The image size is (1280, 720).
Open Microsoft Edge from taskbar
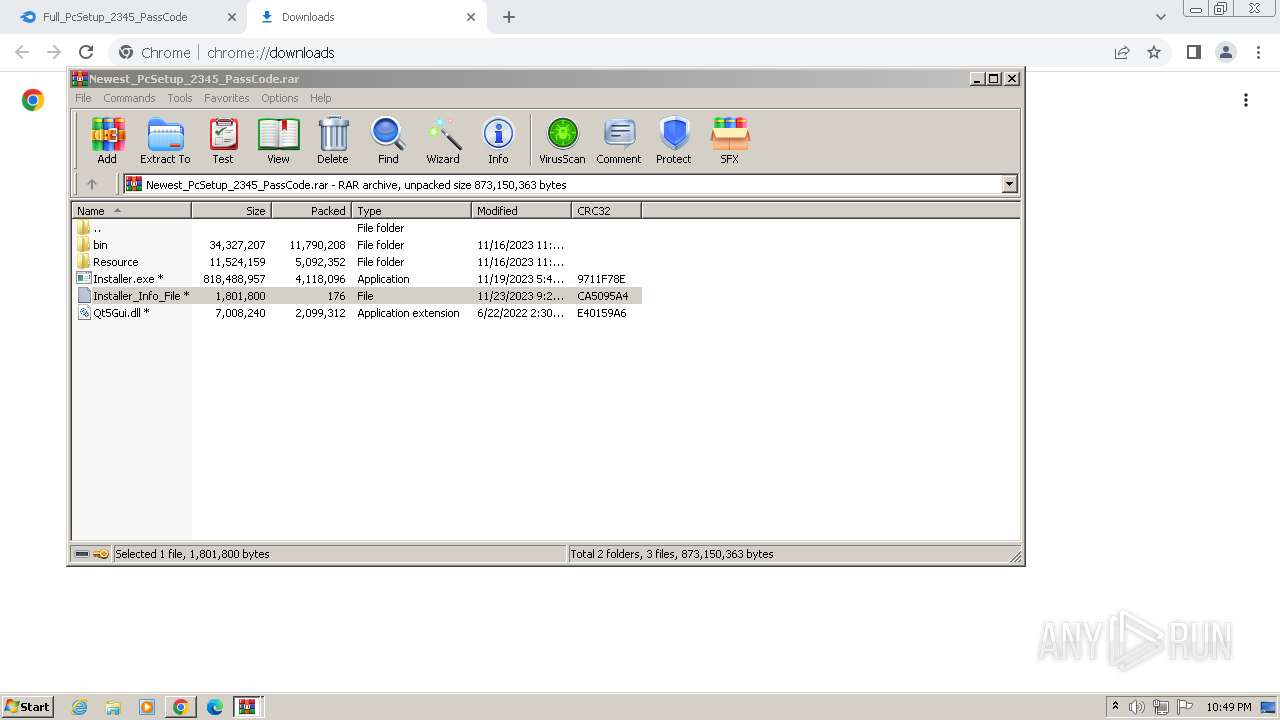click(214, 707)
